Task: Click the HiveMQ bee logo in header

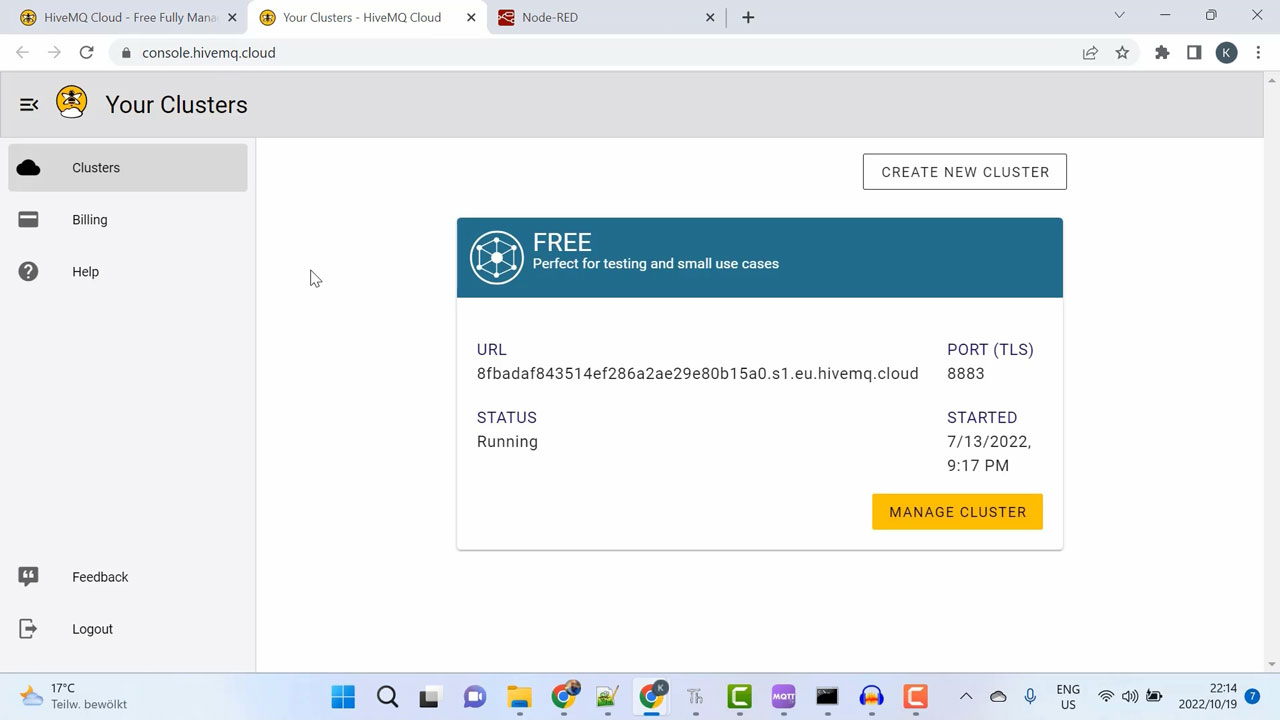Action: point(71,102)
